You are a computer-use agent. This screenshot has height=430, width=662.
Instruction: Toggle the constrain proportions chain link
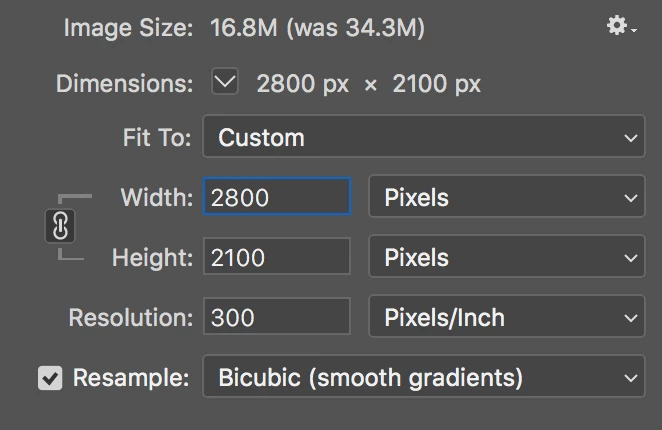point(60,226)
